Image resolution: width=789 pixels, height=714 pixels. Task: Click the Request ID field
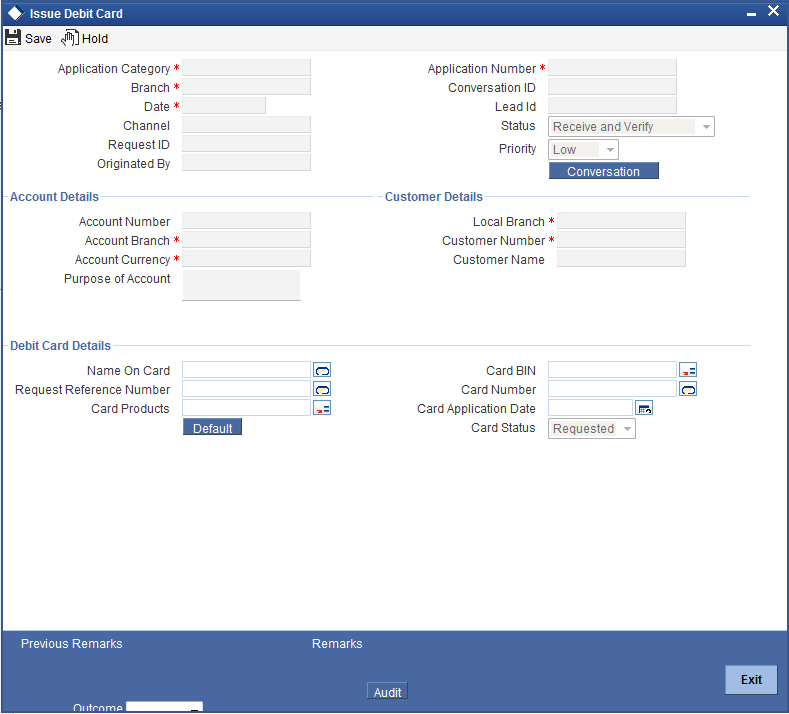point(247,144)
